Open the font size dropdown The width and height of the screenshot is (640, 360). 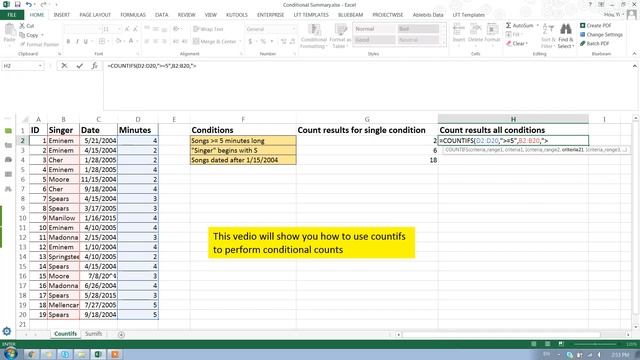click(119, 29)
